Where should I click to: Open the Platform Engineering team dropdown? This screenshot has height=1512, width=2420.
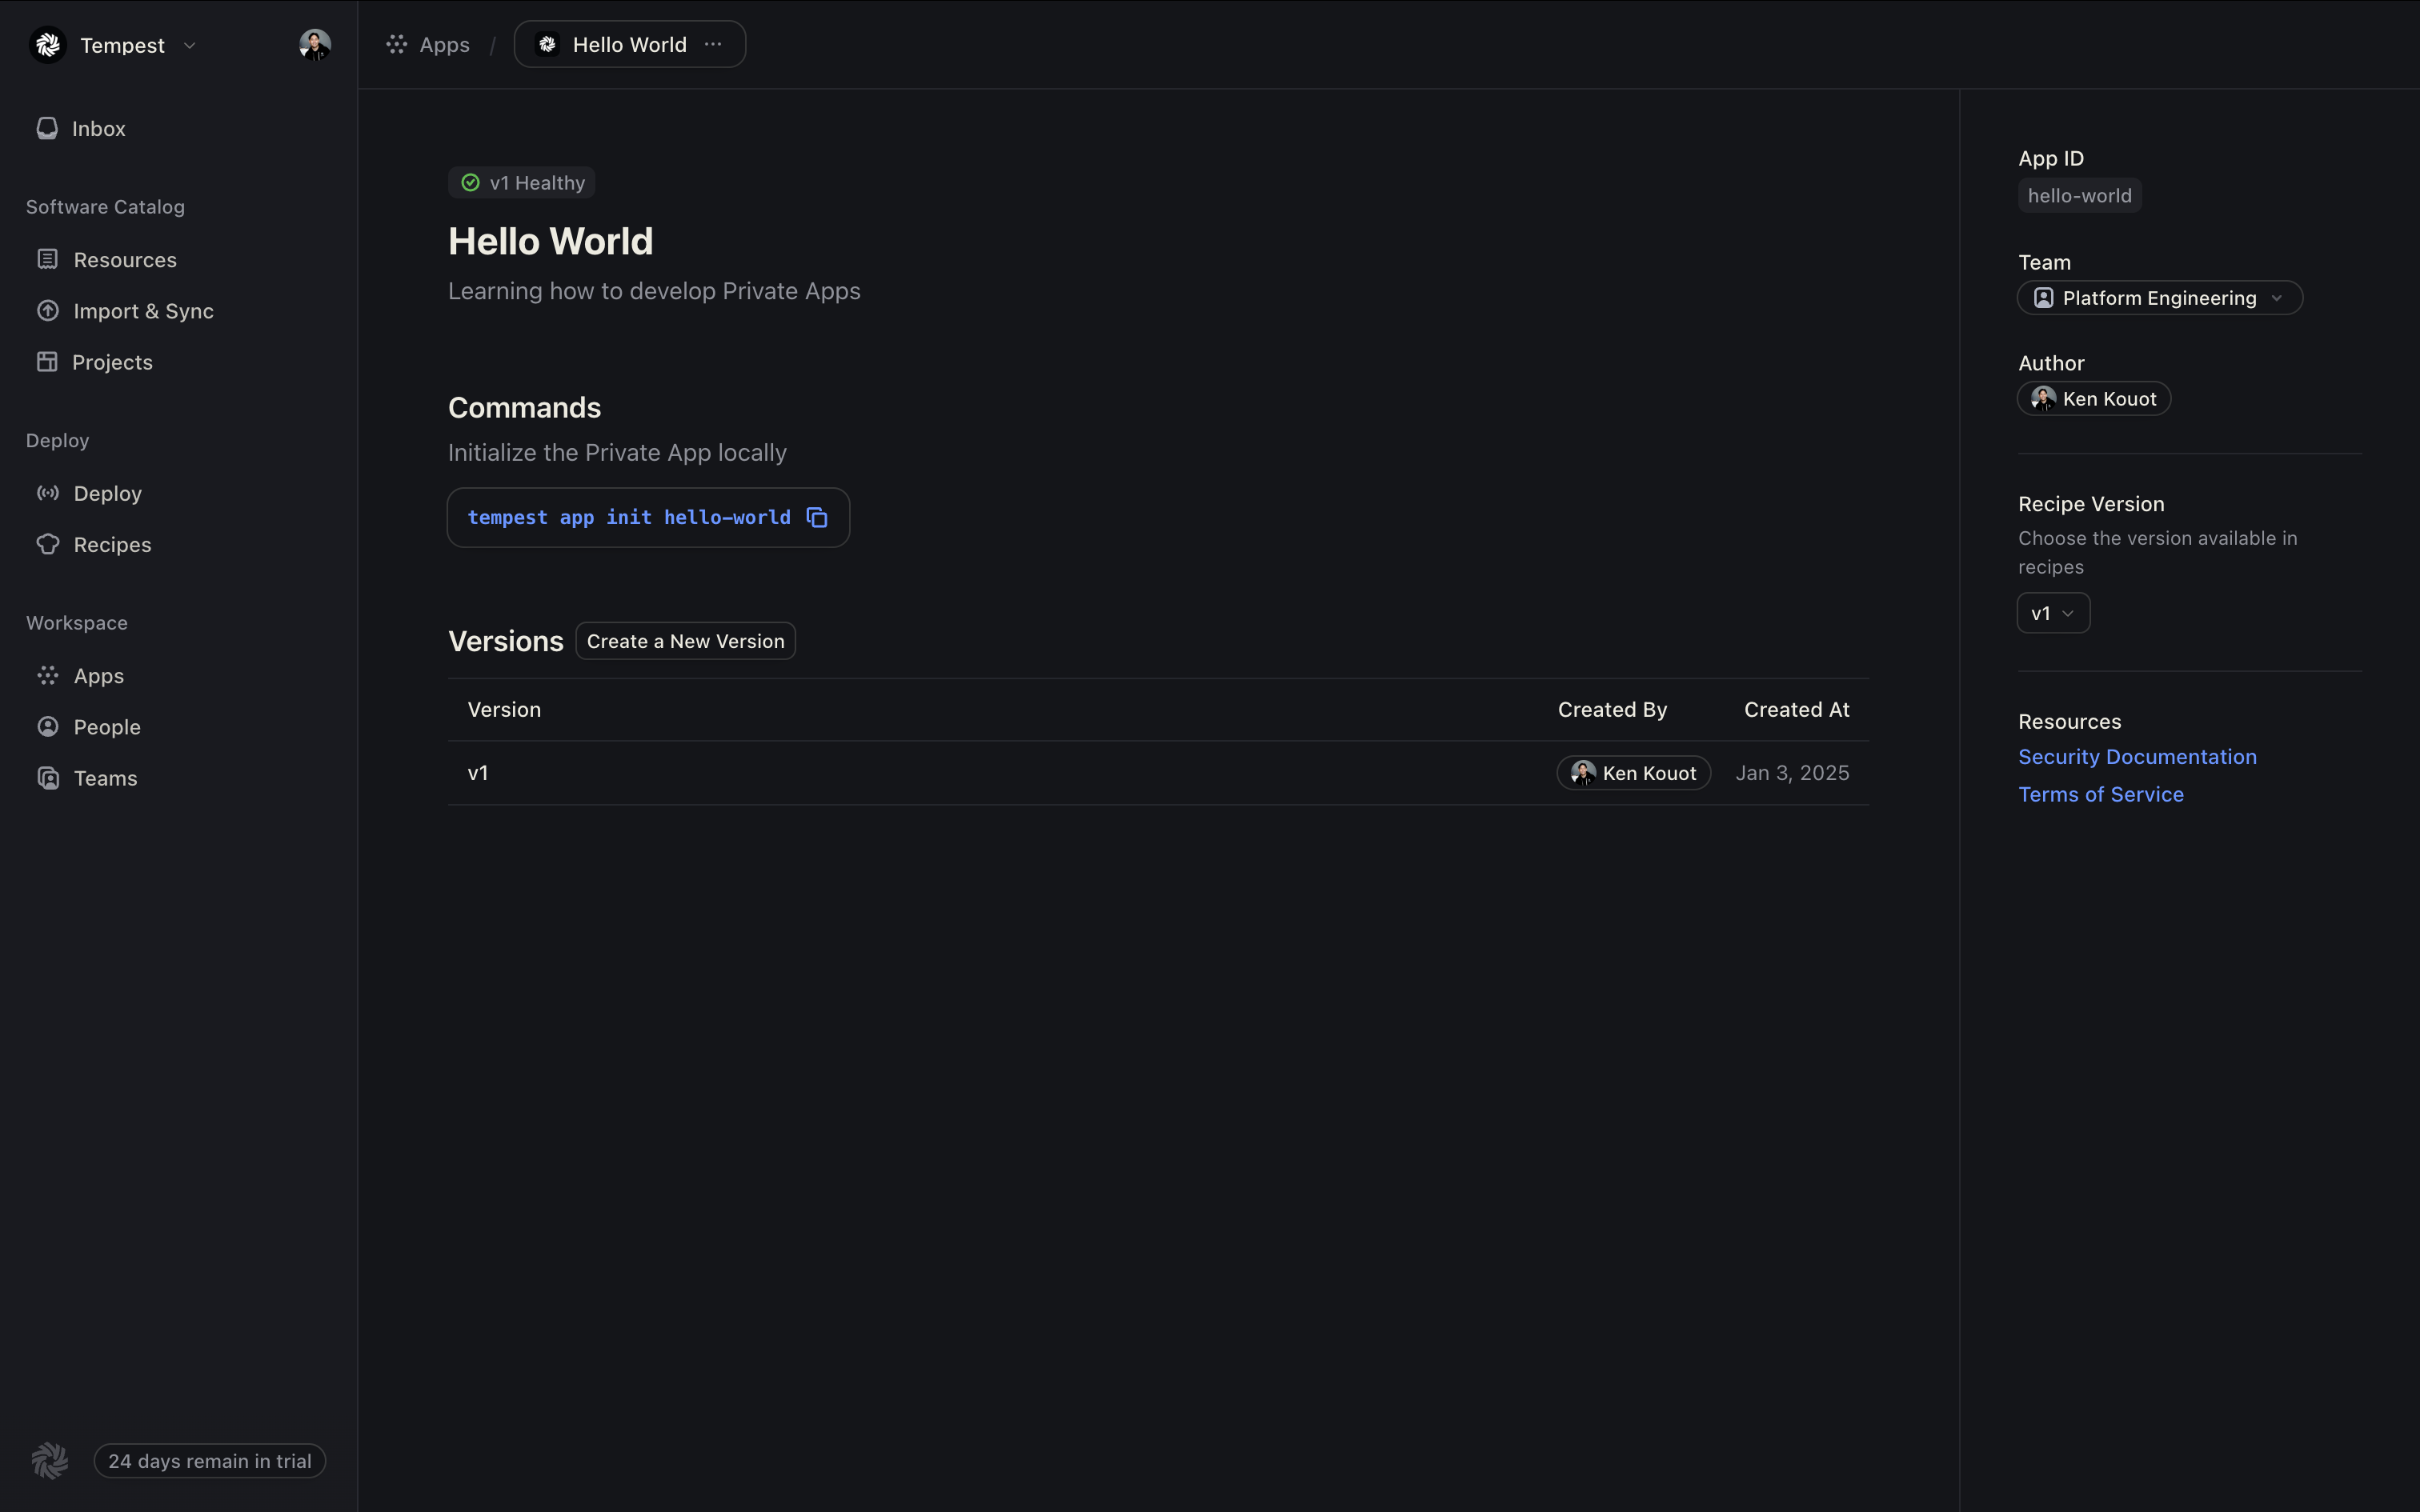pos(2159,298)
